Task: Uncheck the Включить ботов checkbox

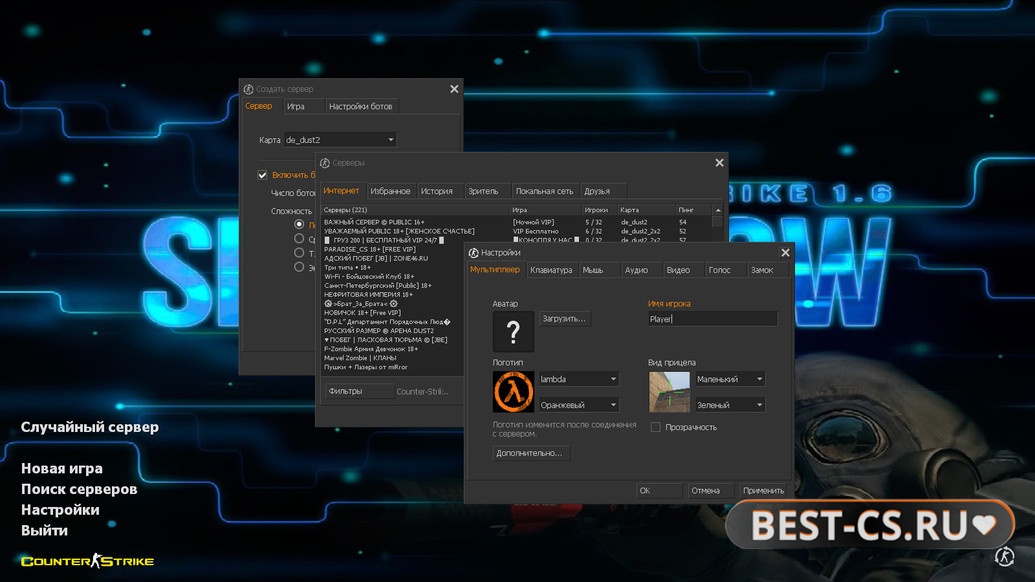Action: click(x=262, y=175)
